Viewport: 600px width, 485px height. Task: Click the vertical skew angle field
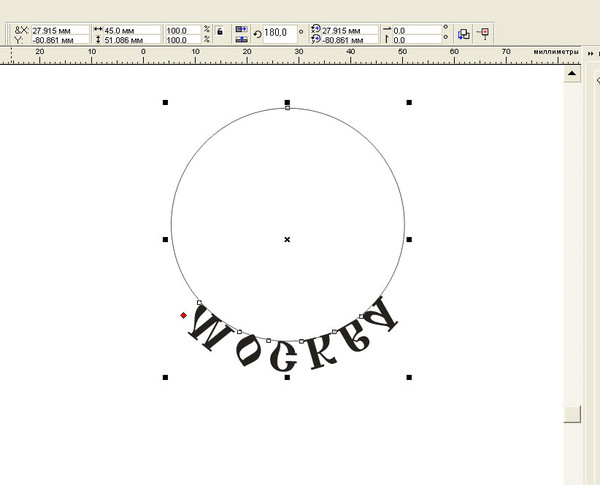click(417, 40)
